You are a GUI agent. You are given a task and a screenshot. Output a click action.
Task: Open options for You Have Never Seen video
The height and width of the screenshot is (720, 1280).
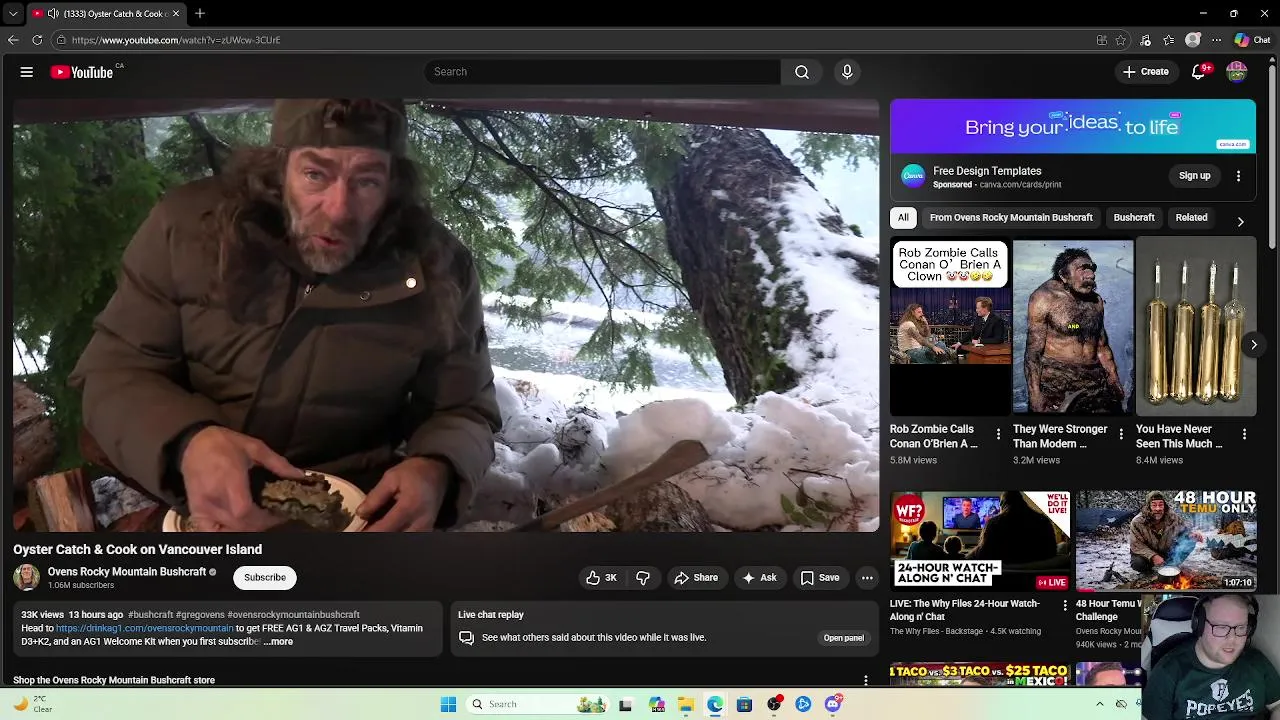click(x=1244, y=434)
